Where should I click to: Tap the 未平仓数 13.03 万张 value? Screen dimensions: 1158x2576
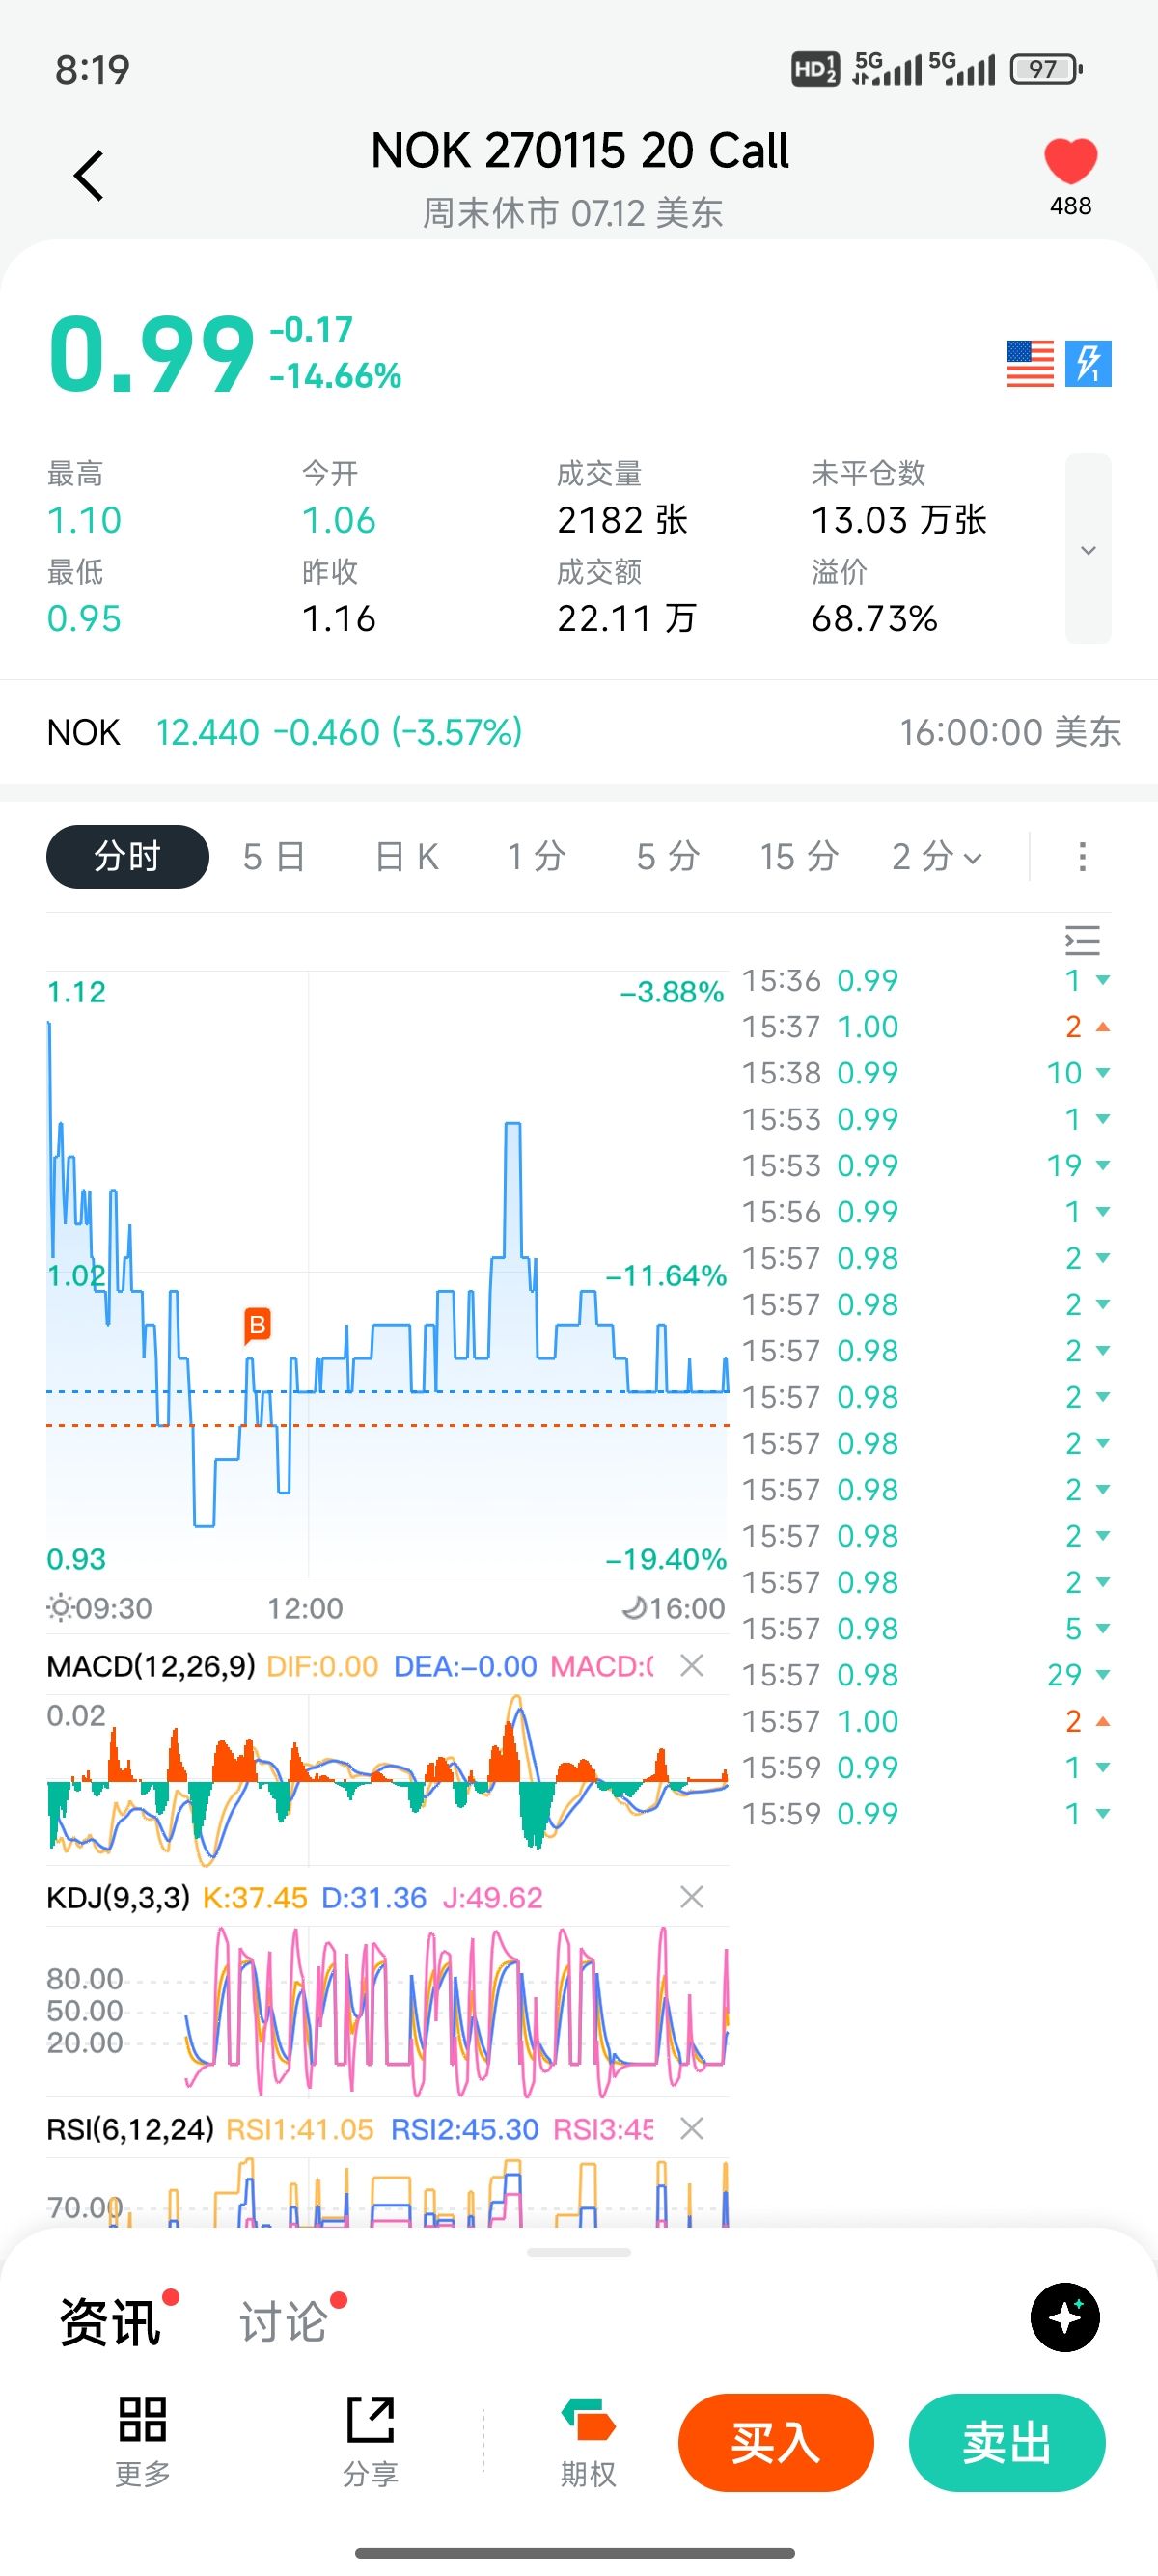click(899, 520)
